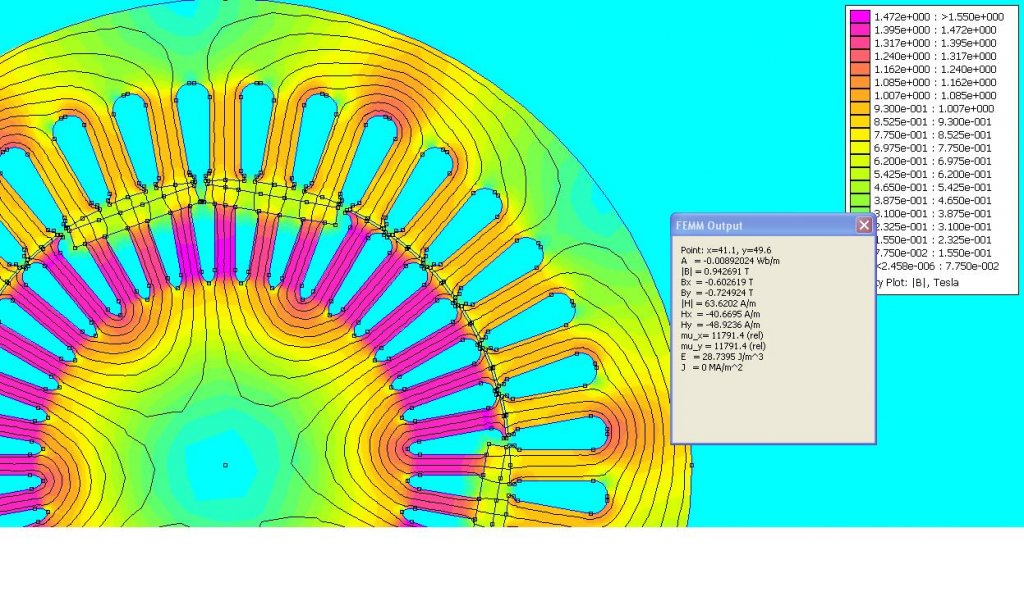
Task: Select legend text 6.975e-001 : 7.750e-001
Action: [933, 148]
